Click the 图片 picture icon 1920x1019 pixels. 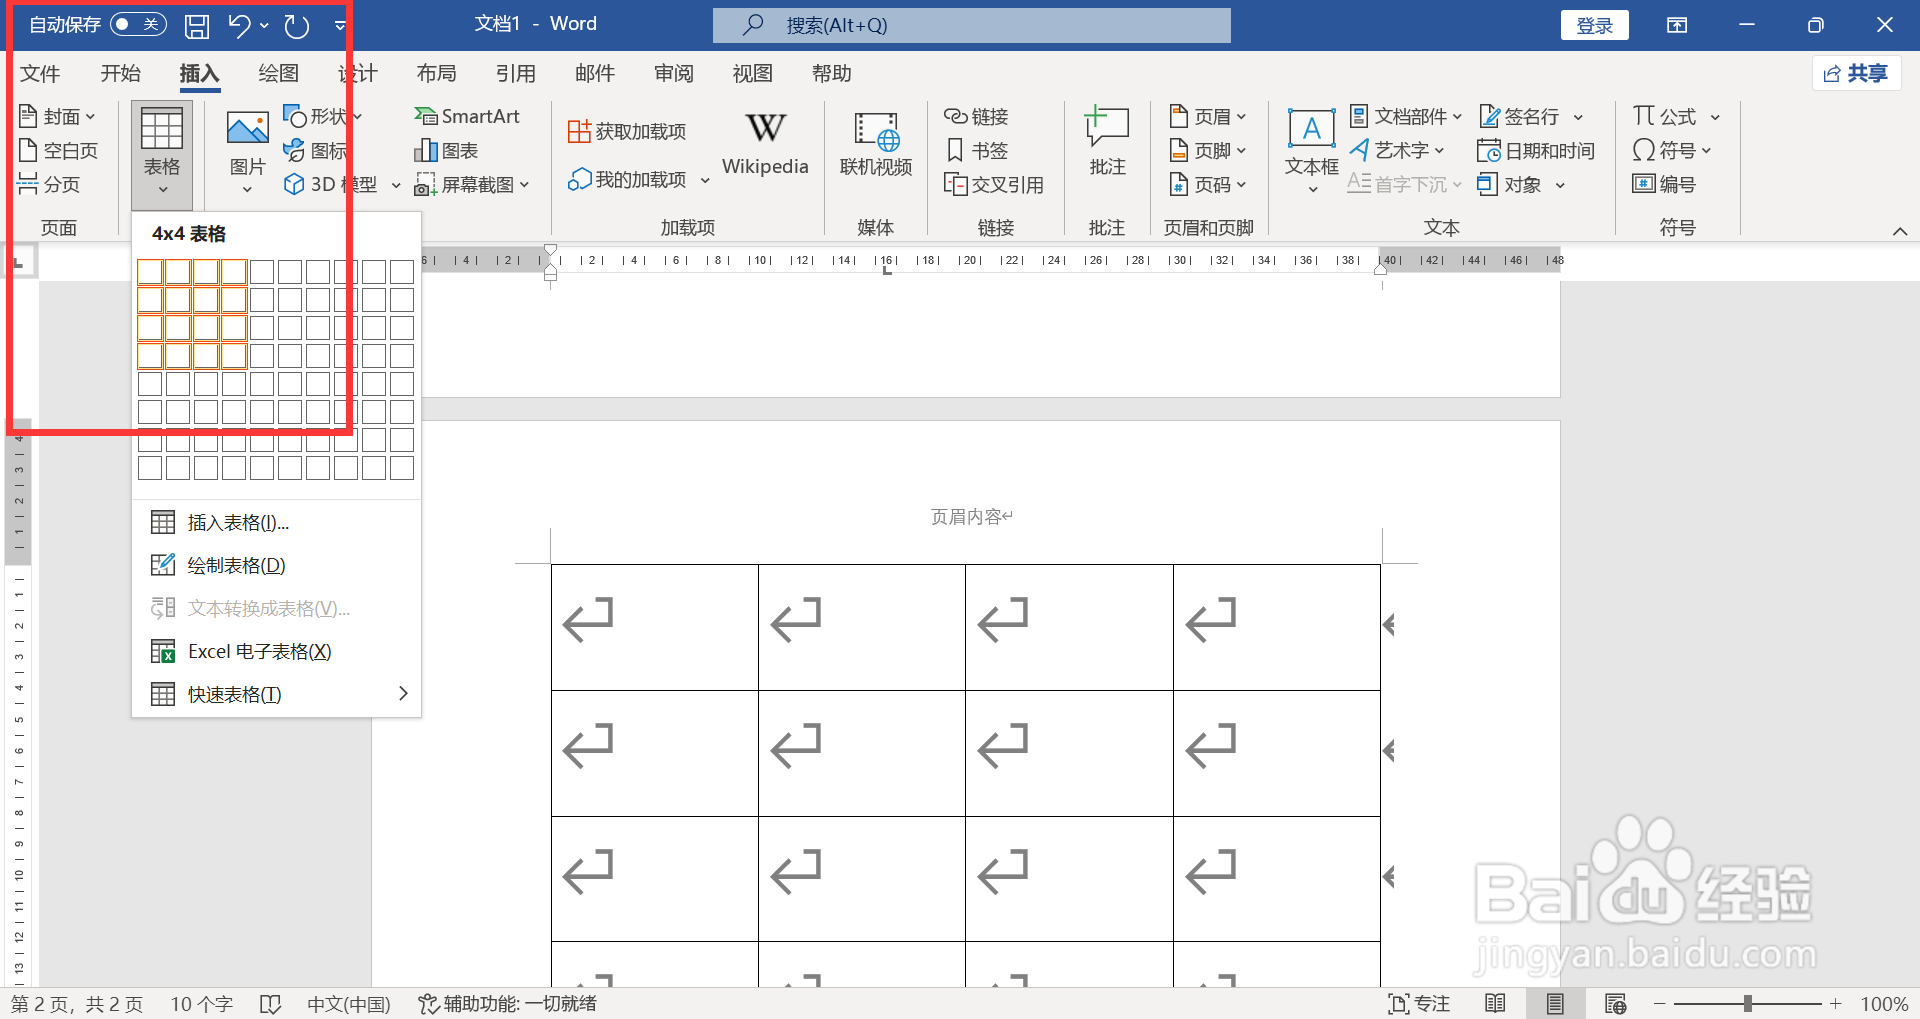pos(247,129)
